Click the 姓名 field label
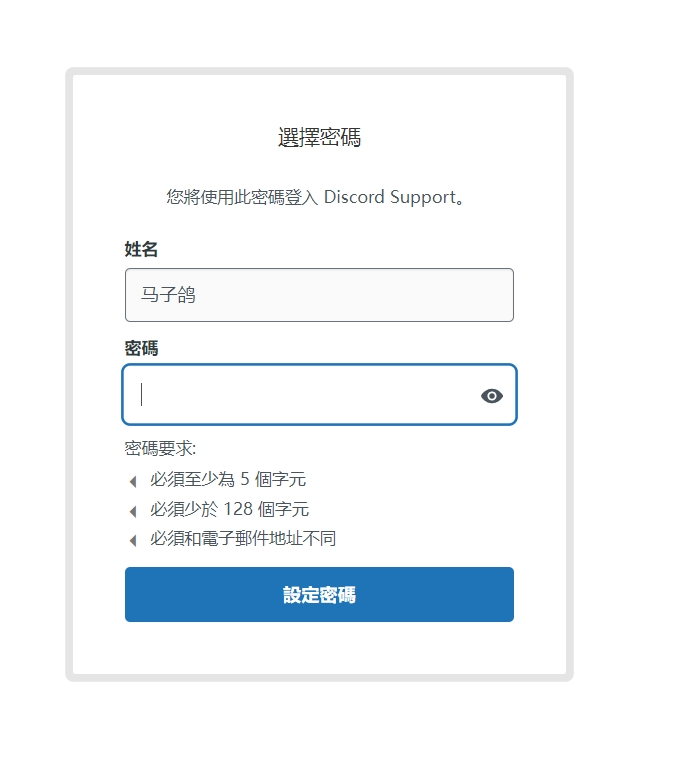The image size is (690, 758). pos(141,249)
